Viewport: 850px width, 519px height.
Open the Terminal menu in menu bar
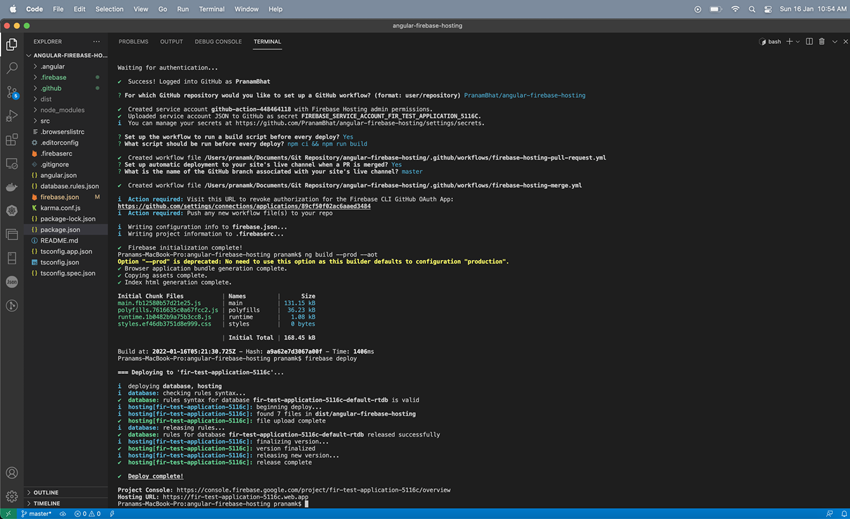[x=211, y=9]
